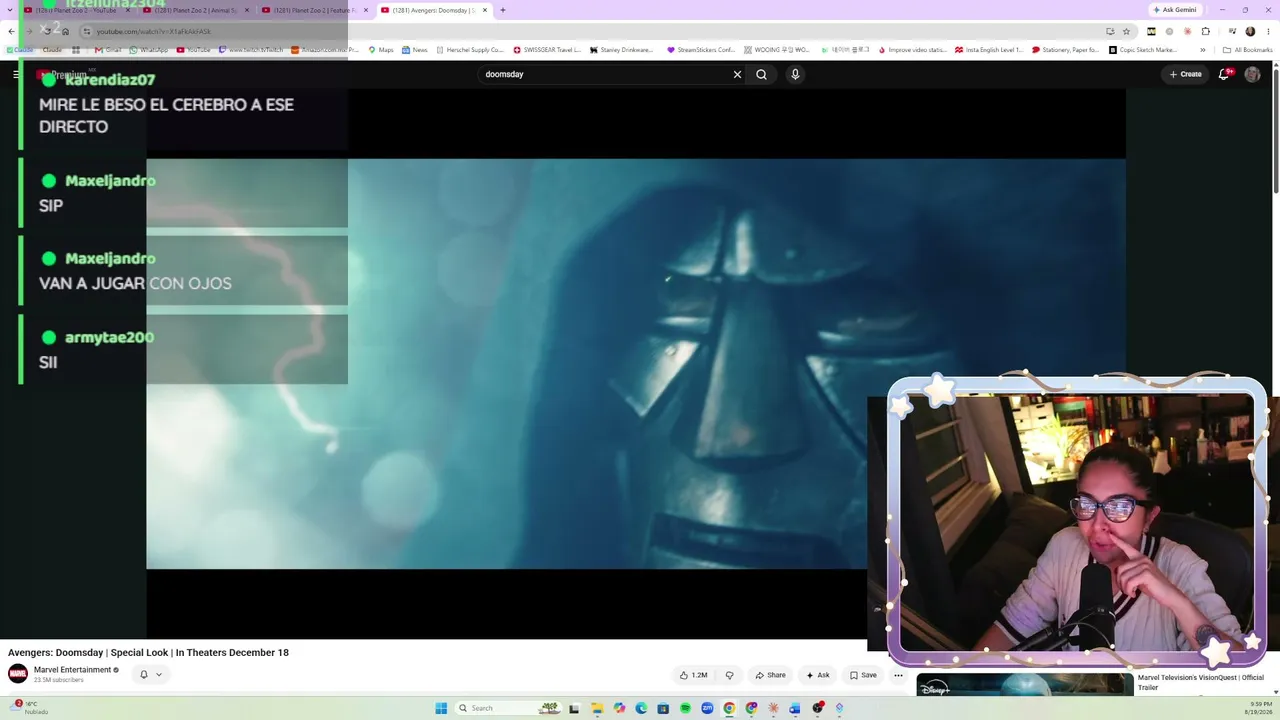Open the VisionQuest trailer thumbnail
The height and width of the screenshot is (720, 1280).
coord(1025,684)
